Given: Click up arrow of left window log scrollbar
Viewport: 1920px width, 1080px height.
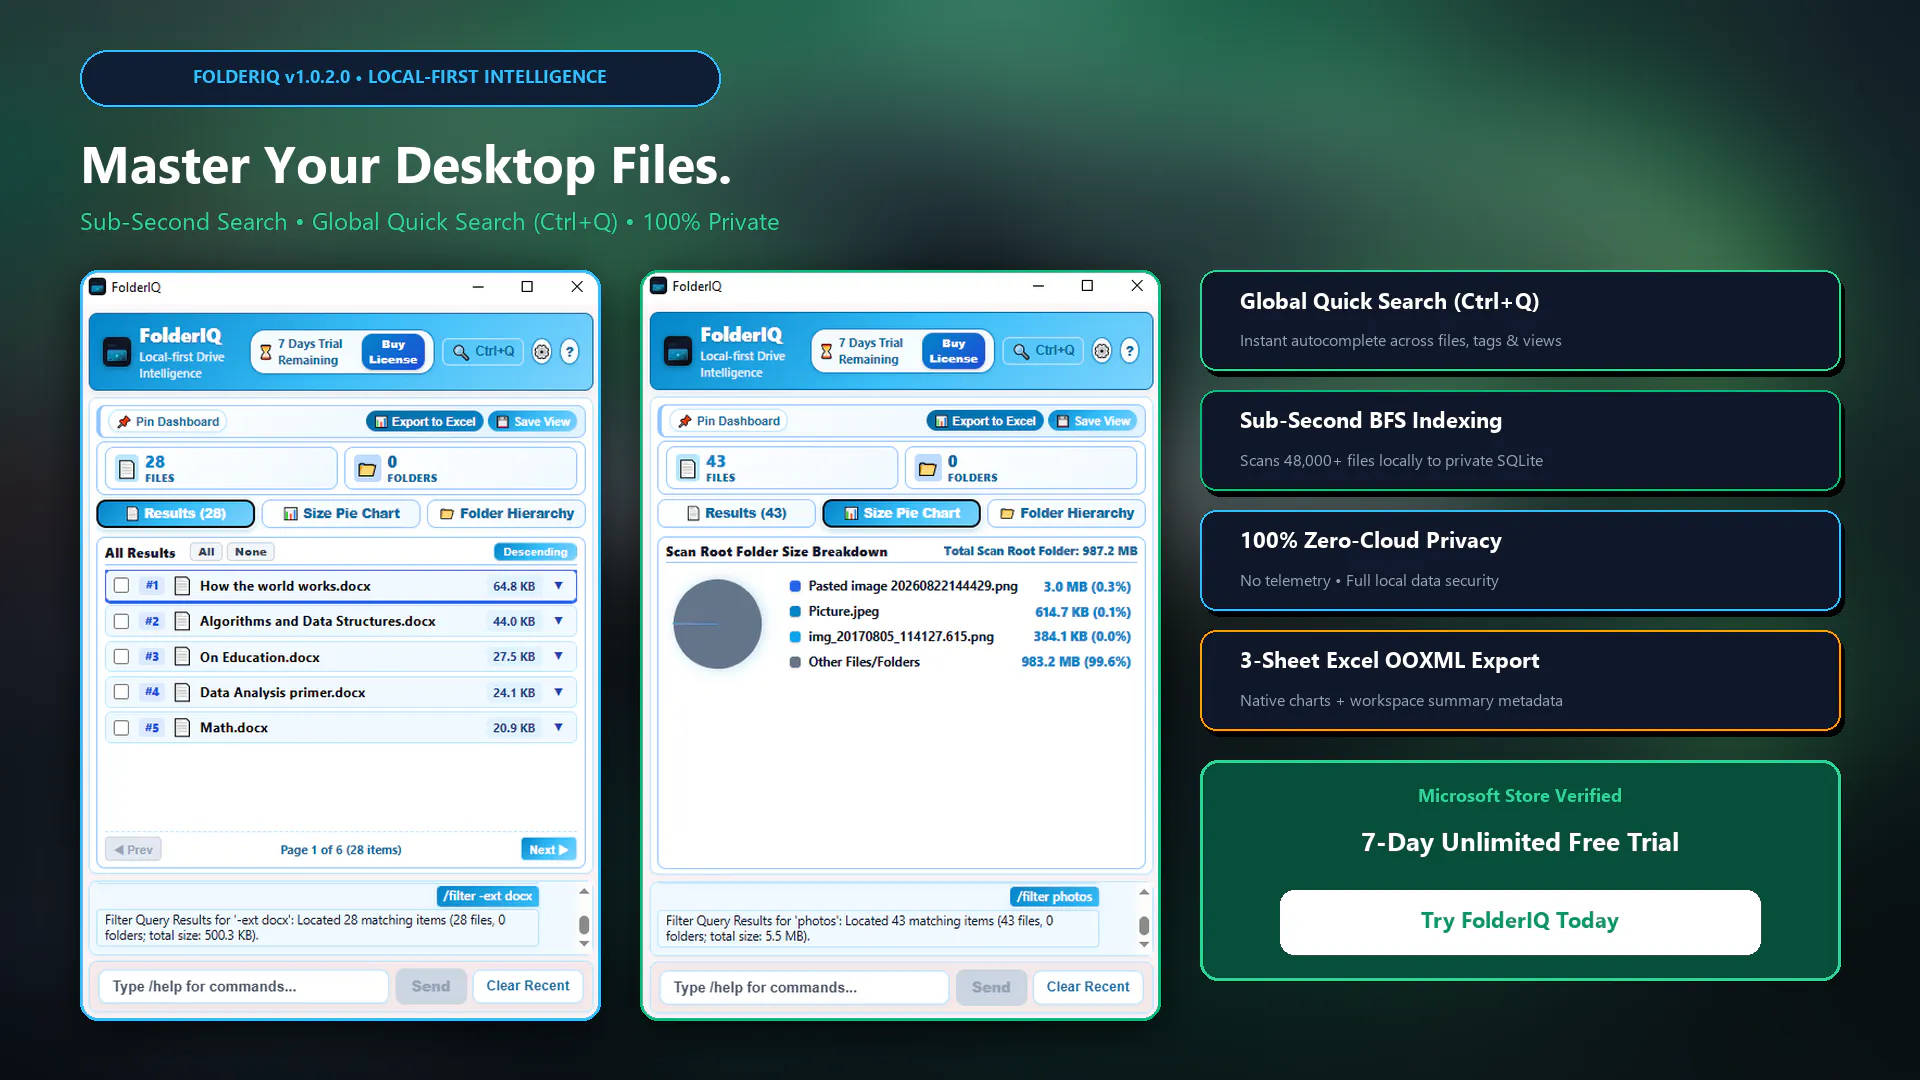Looking at the screenshot, I should (x=584, y=891).
